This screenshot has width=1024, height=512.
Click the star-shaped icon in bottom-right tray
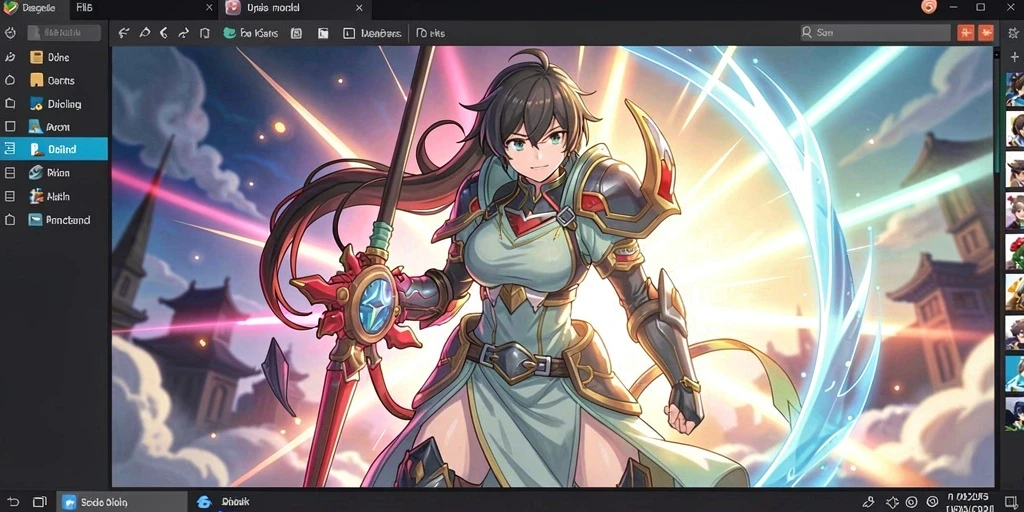pyautogui.click(x=892, y=502)
